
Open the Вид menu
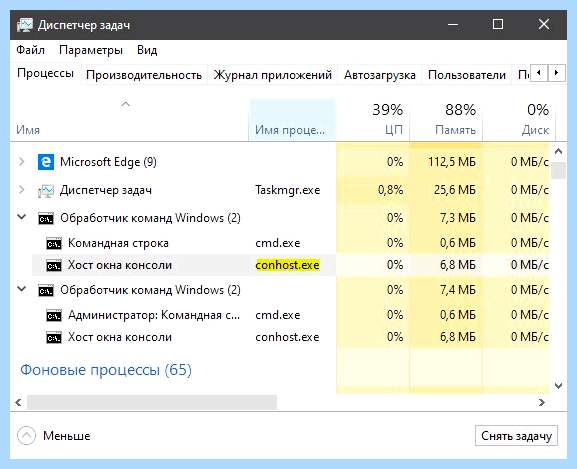tap(147, 50)
